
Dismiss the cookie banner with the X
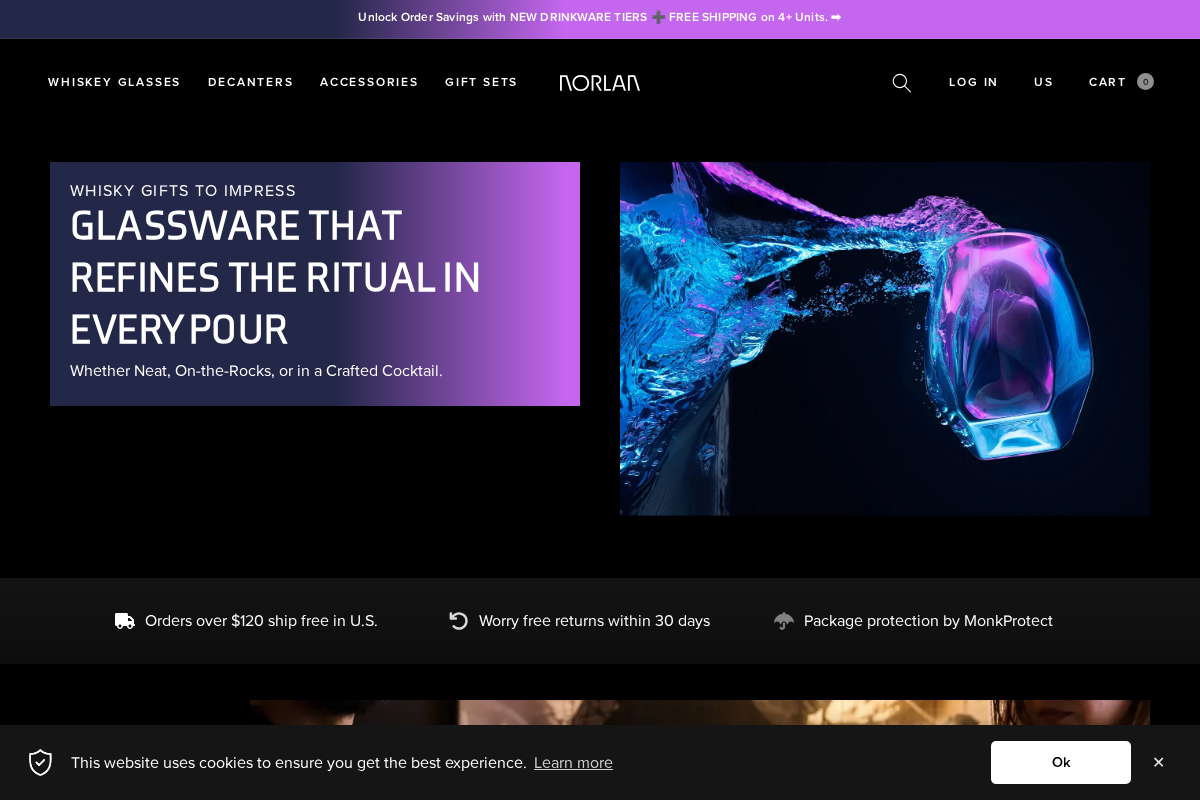(1158, 762)
